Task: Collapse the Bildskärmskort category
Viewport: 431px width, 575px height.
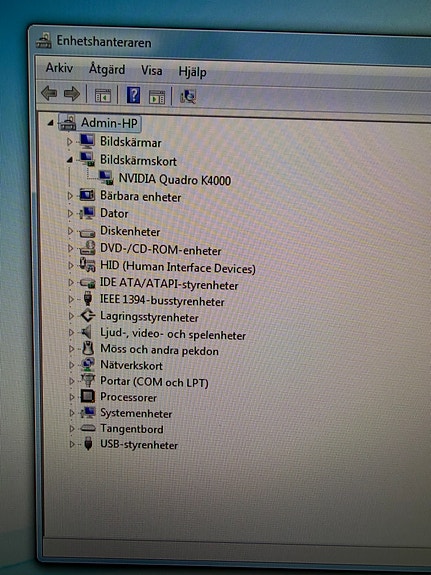Action: 69,160
